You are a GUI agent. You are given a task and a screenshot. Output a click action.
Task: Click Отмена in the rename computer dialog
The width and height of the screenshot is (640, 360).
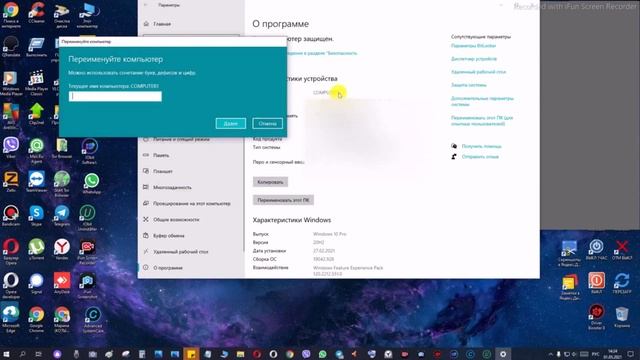(x=267, y=123)
